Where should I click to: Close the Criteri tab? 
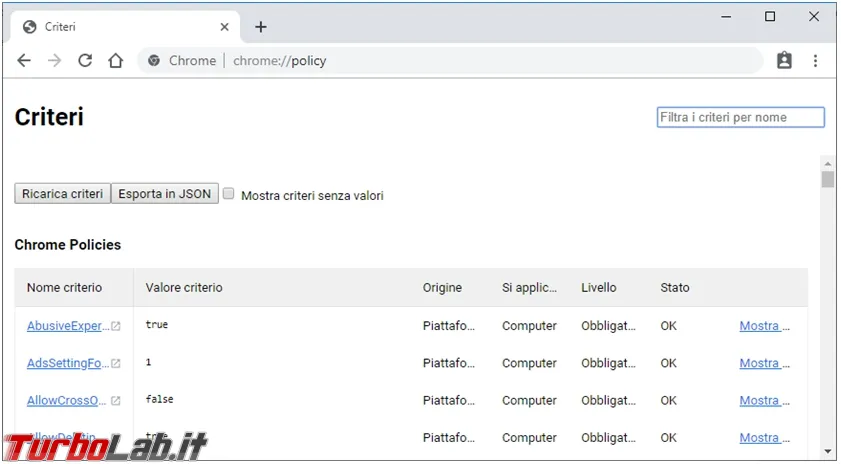coord(225,27)
